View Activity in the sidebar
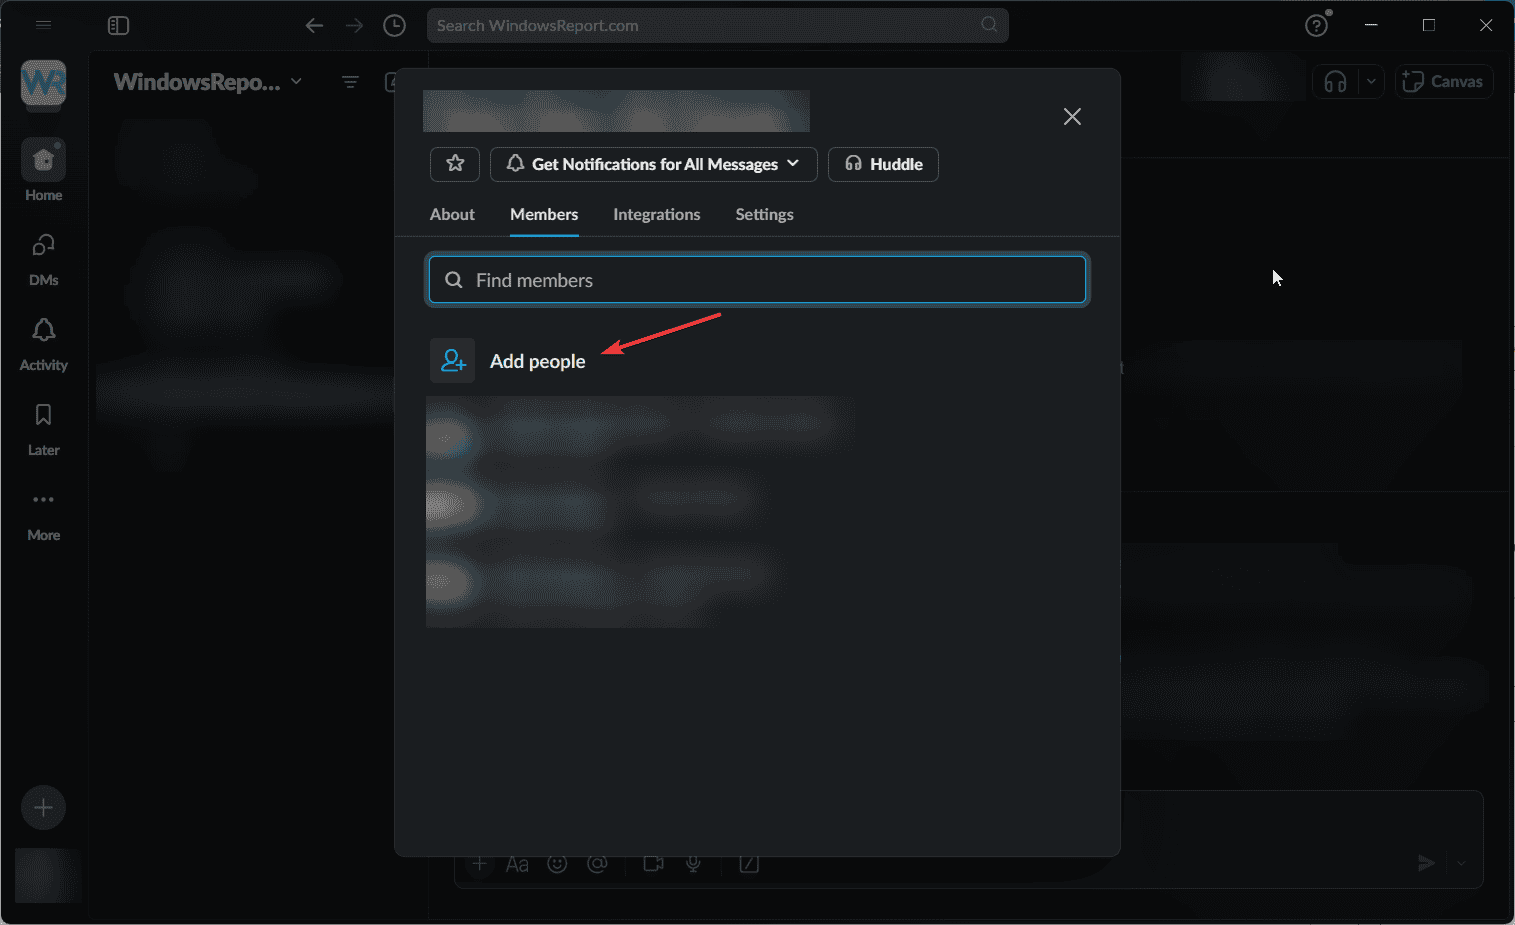 coord(43,343)
